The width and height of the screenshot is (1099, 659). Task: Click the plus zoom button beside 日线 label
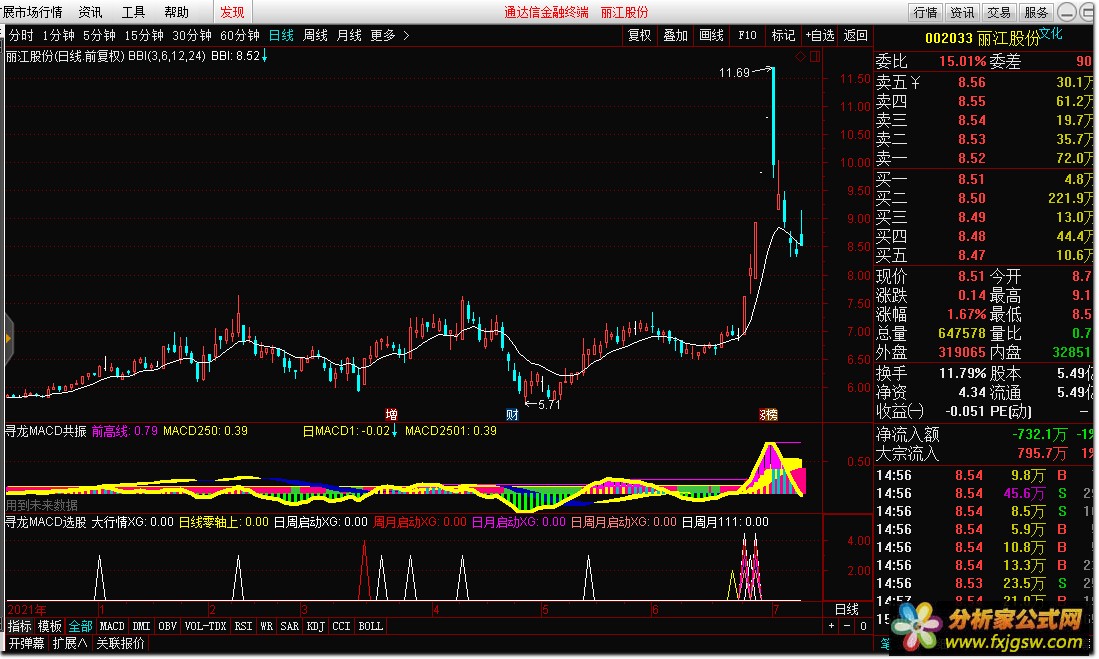[x=832, y=626]
